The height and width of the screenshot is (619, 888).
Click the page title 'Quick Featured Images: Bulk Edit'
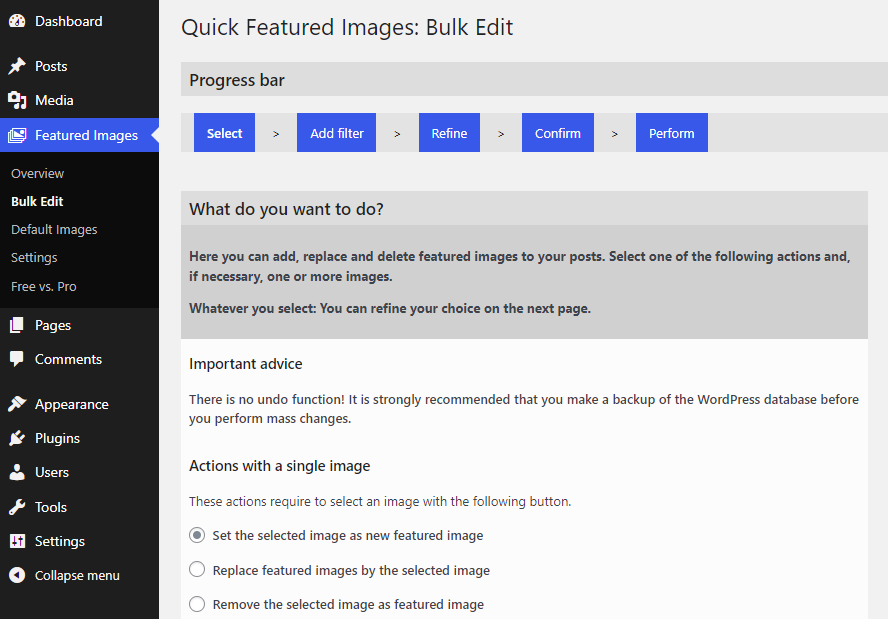pyautogui.click(x=347, y=27)
